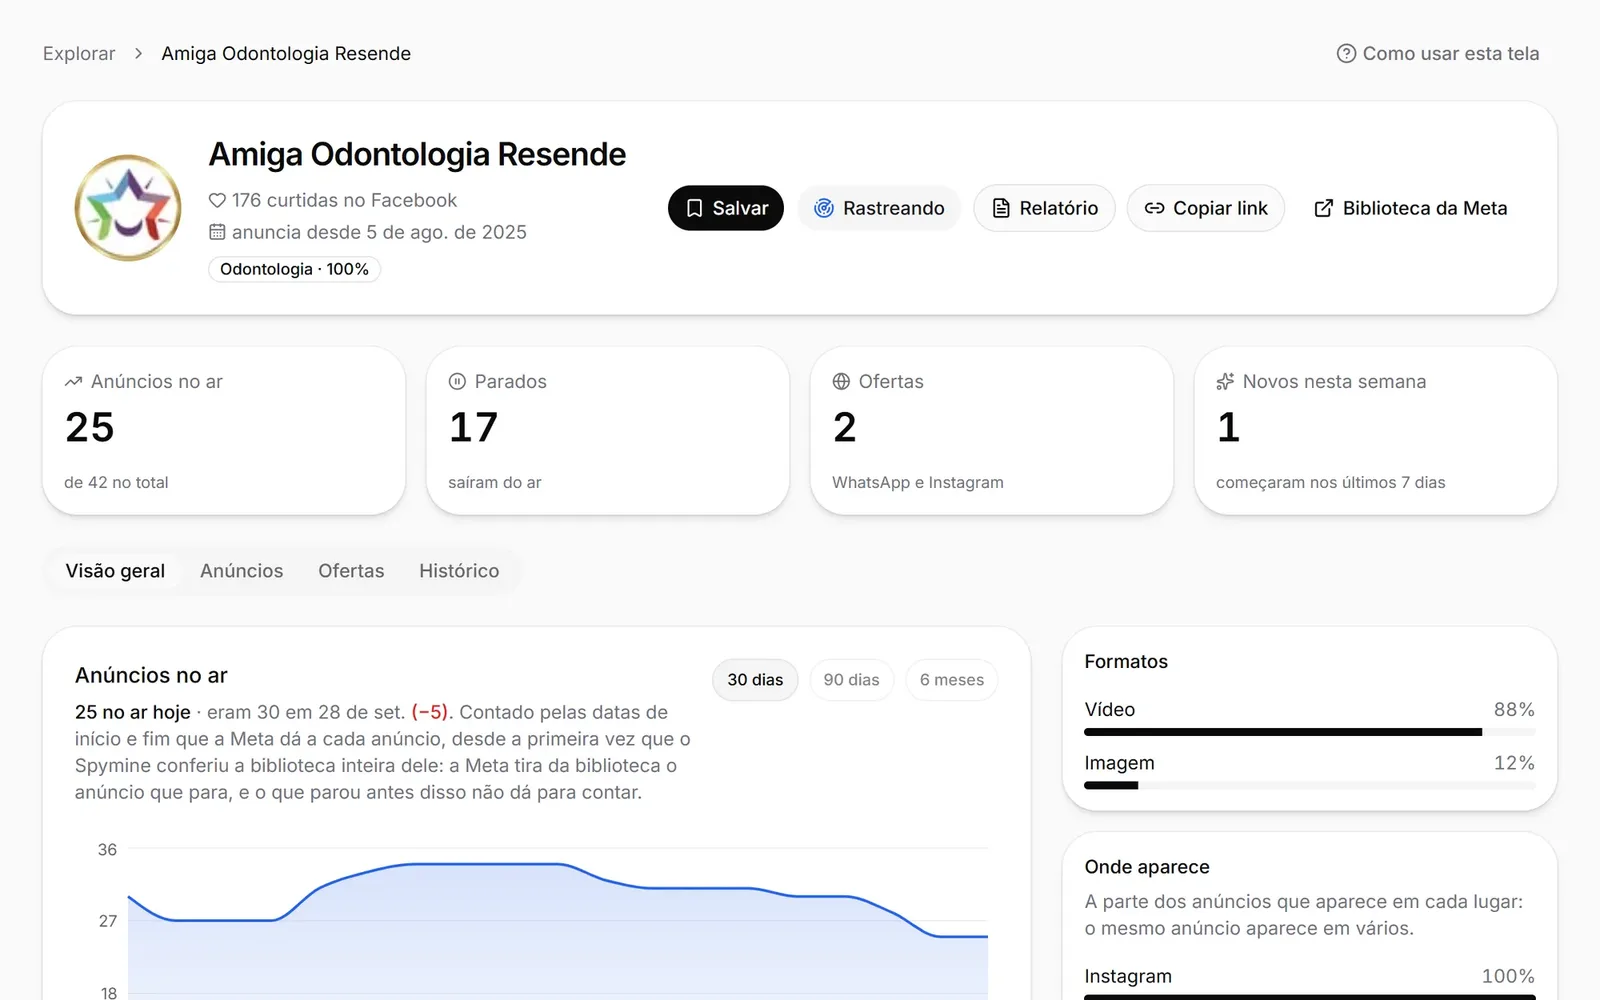Screen dimensions: 1600x1000
Task: Open the Amiga Odontologia profile logo
Action: point(128,208)
